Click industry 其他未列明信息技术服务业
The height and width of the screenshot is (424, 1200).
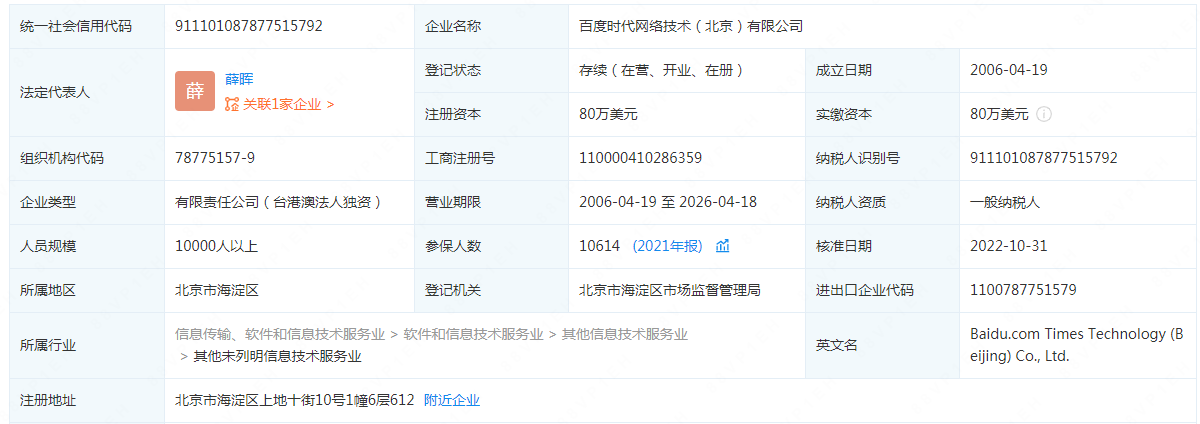point(278,356)
